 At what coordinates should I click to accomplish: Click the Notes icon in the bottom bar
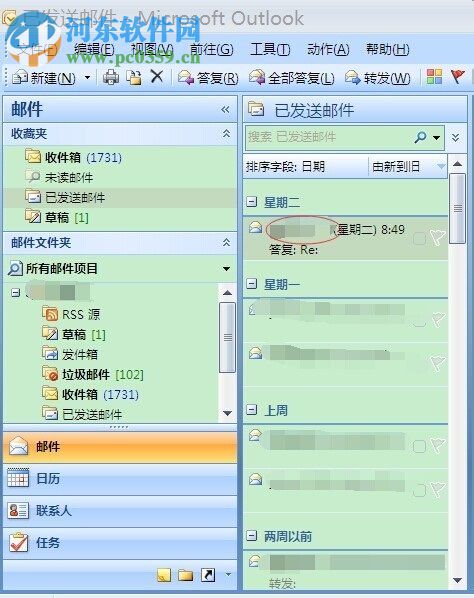[x=164, y=575]
